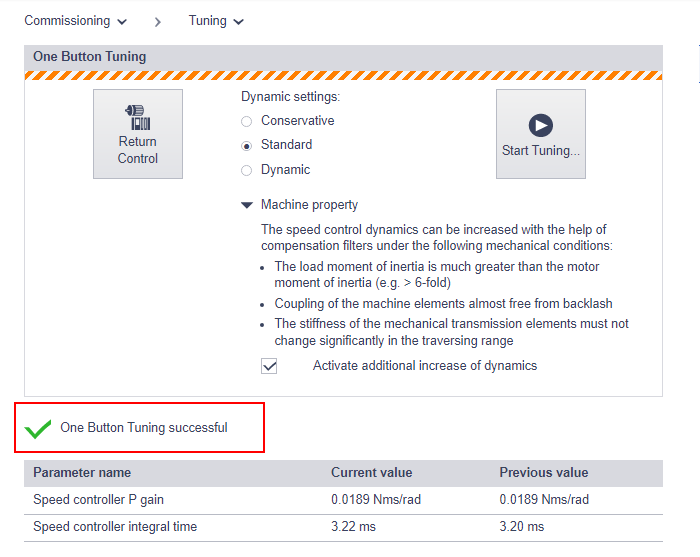Click the current value 3.22 ms

pos(354,527)
